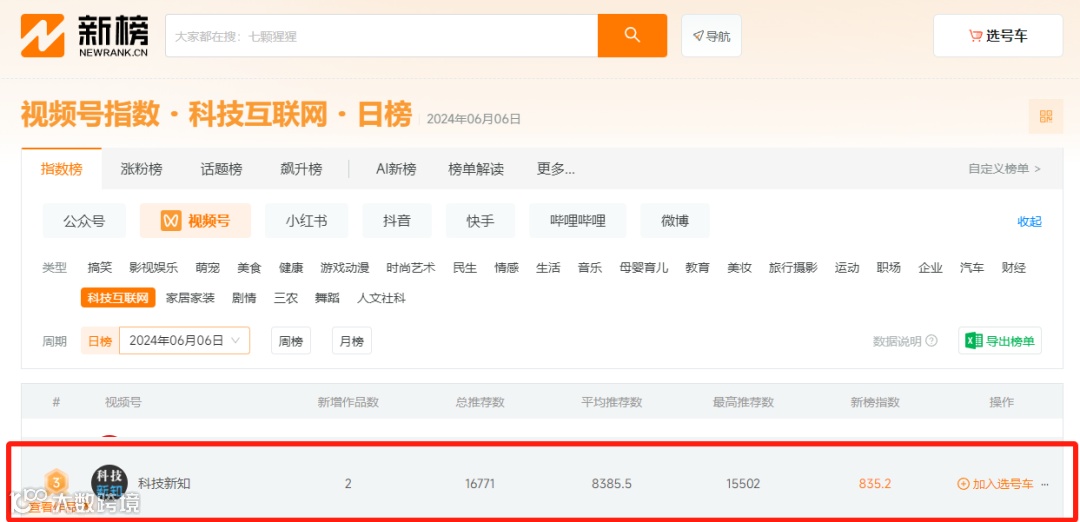Open the 更多... menu

556,169
